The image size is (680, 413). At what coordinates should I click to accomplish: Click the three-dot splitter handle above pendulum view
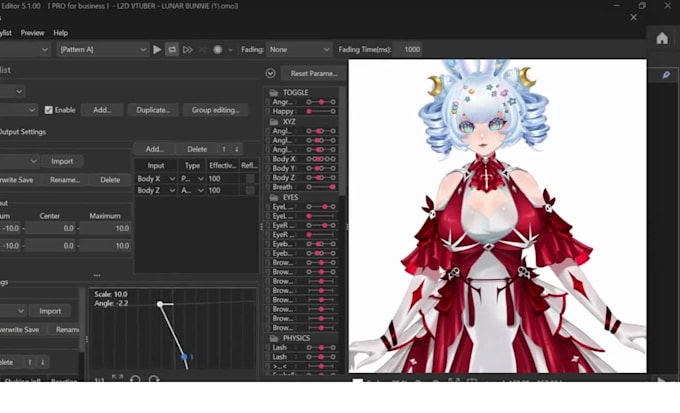pos(97,275)
